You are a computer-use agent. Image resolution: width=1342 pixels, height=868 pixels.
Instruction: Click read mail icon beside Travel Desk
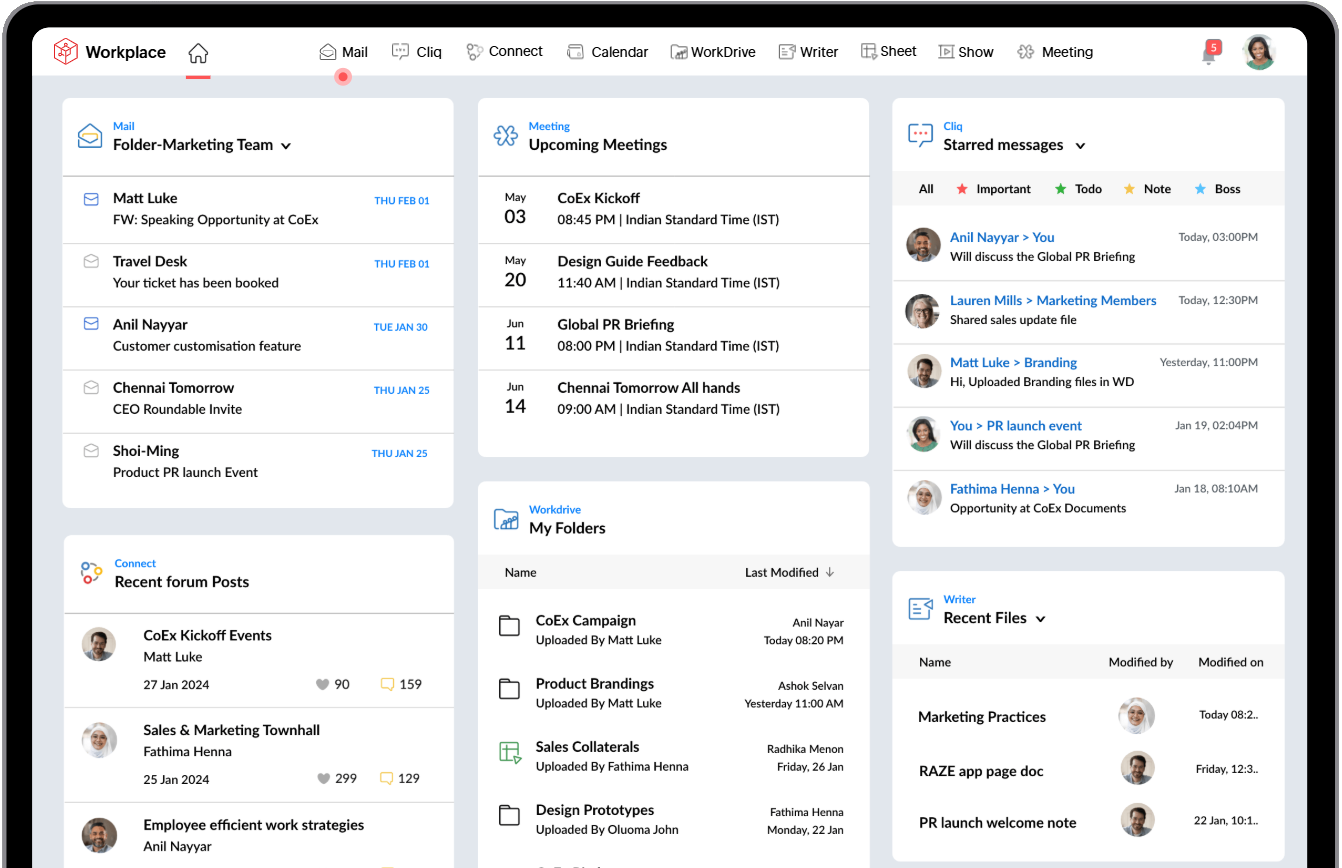pyautogui.click(x=91, y=261)
